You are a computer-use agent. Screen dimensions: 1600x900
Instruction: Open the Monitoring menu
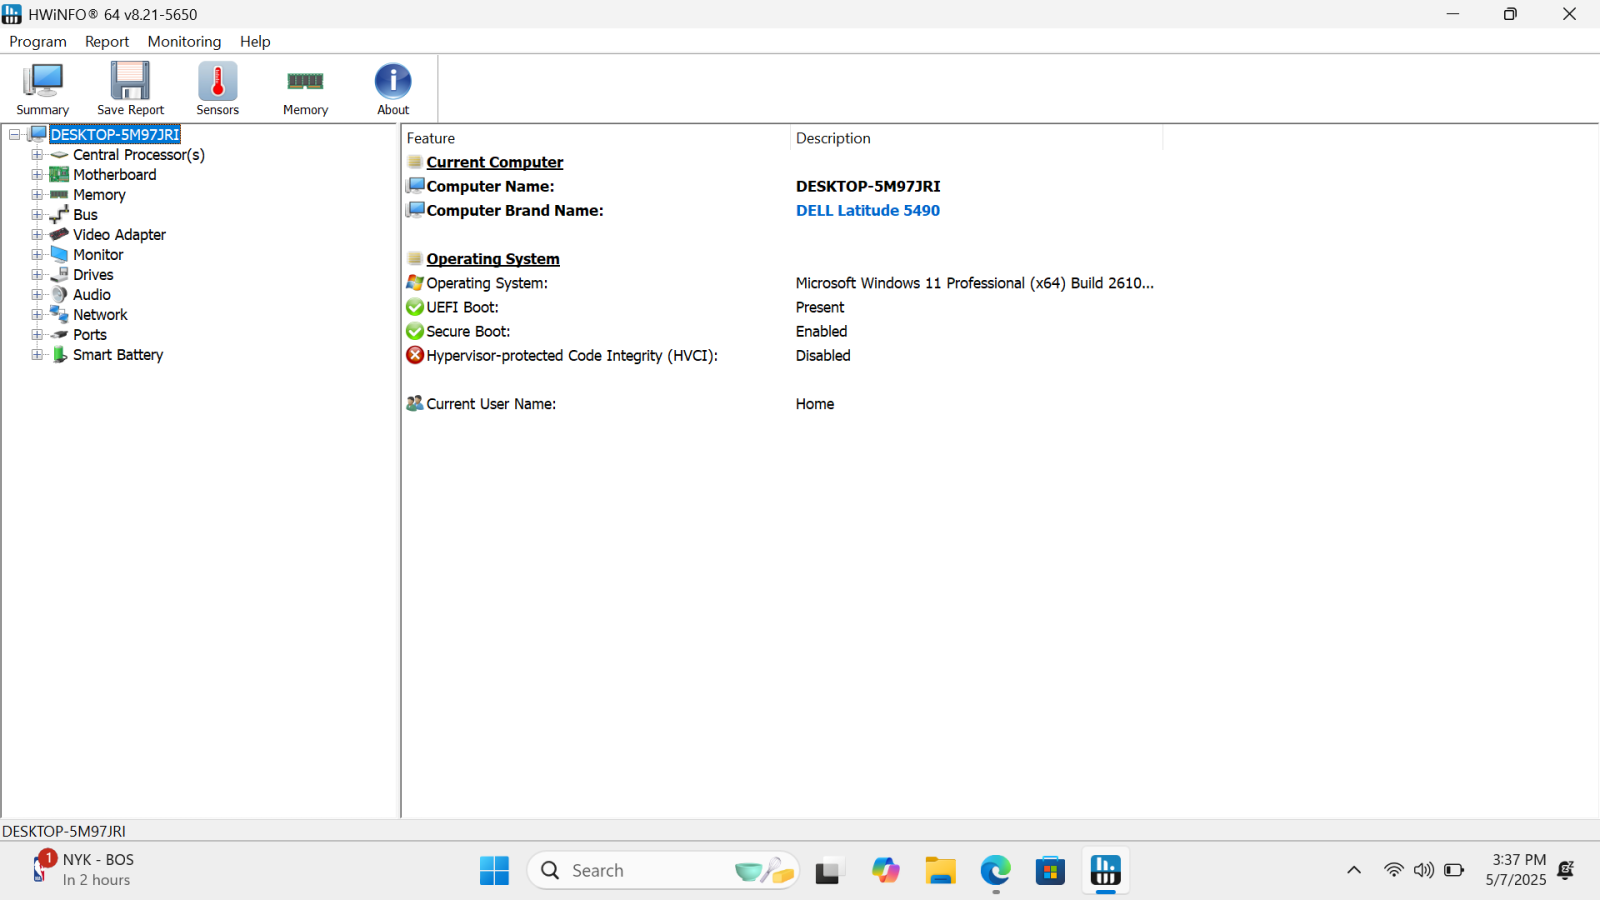(x=184, y=42)
